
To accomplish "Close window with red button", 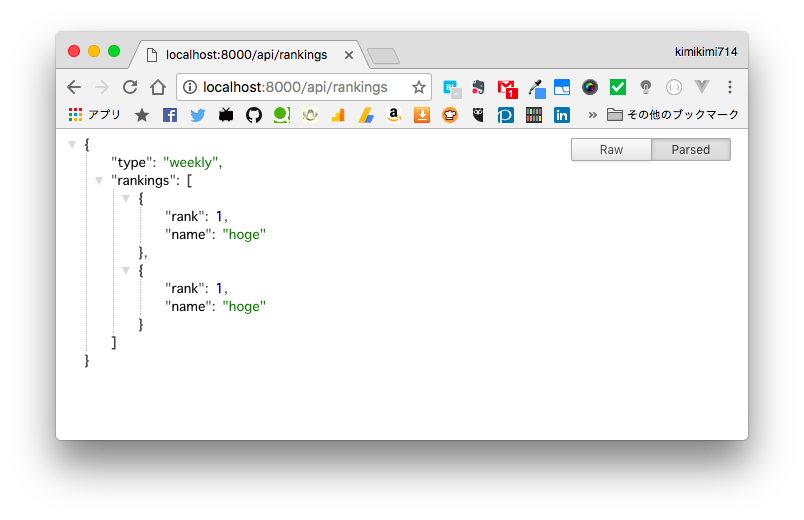I will pos(74,51).
